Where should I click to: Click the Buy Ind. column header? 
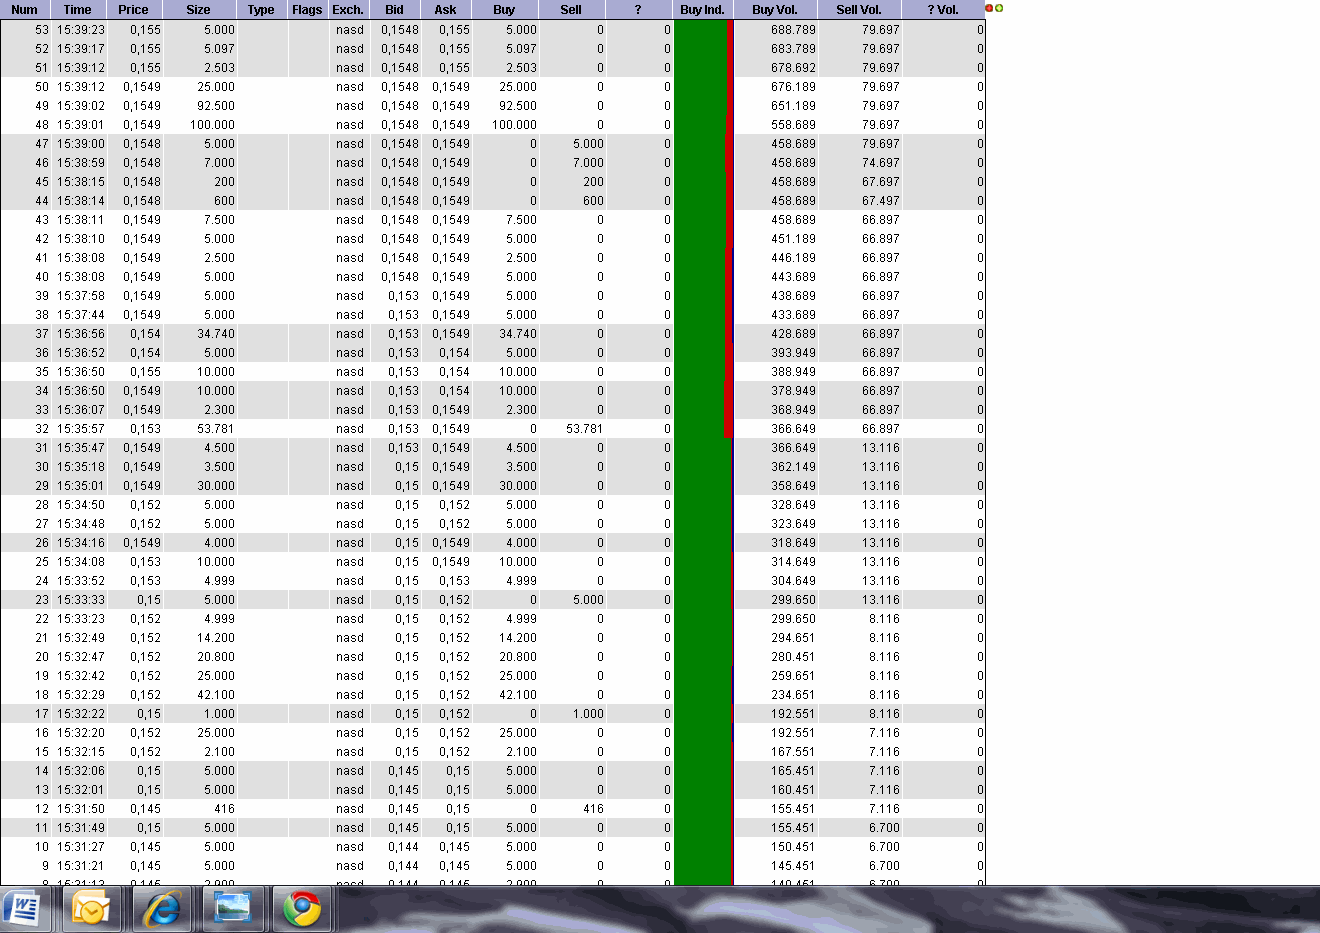[x=703, y=10]
